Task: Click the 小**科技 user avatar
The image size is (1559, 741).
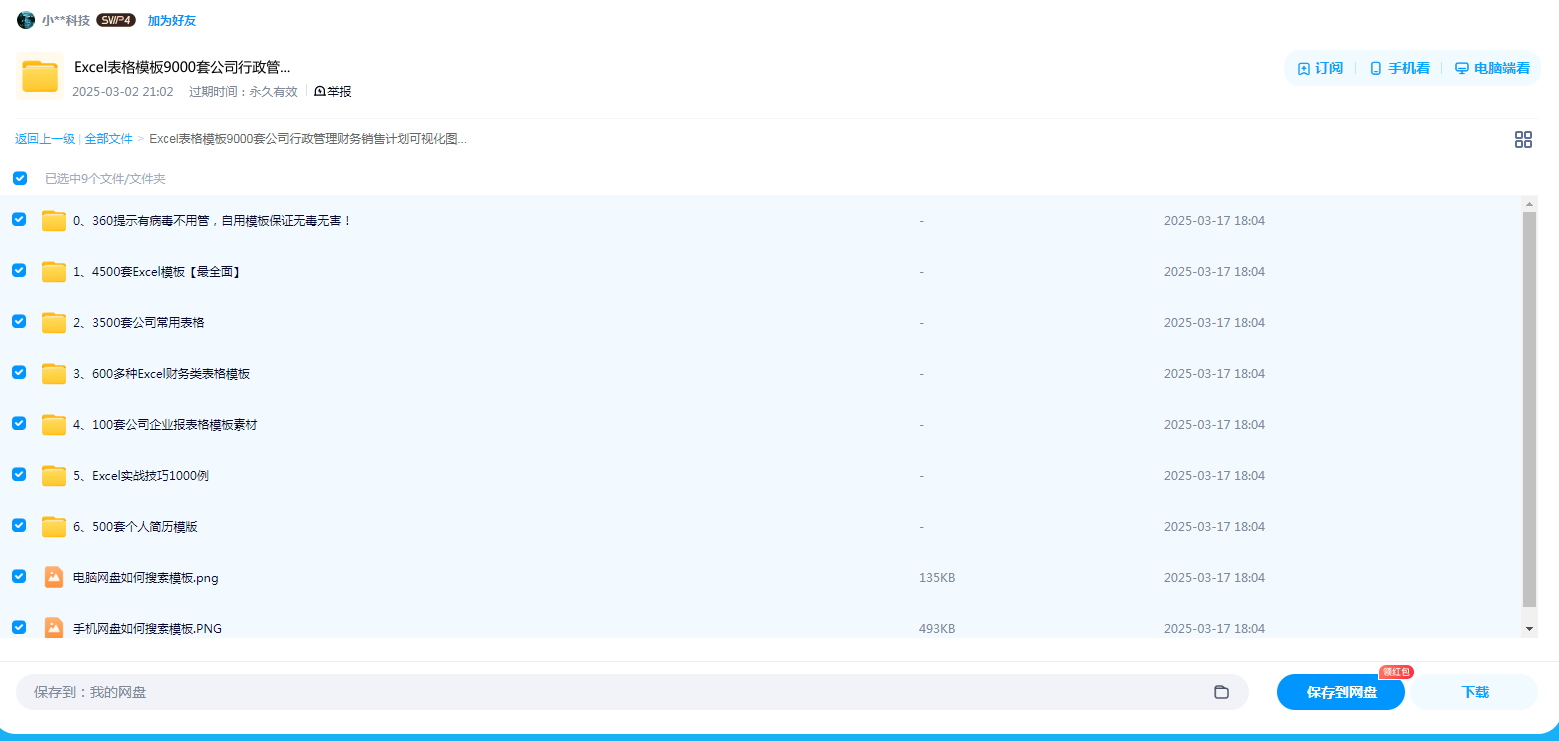Action: click(x=26, y=20)
